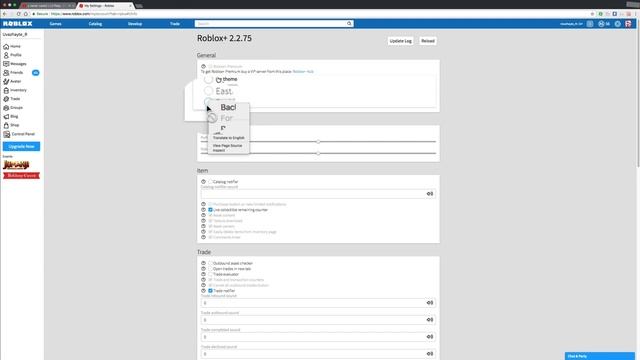The image size is (640, 360).
Task: Click the info icon beside Catalog notifier
Action: tap(203, 182)
